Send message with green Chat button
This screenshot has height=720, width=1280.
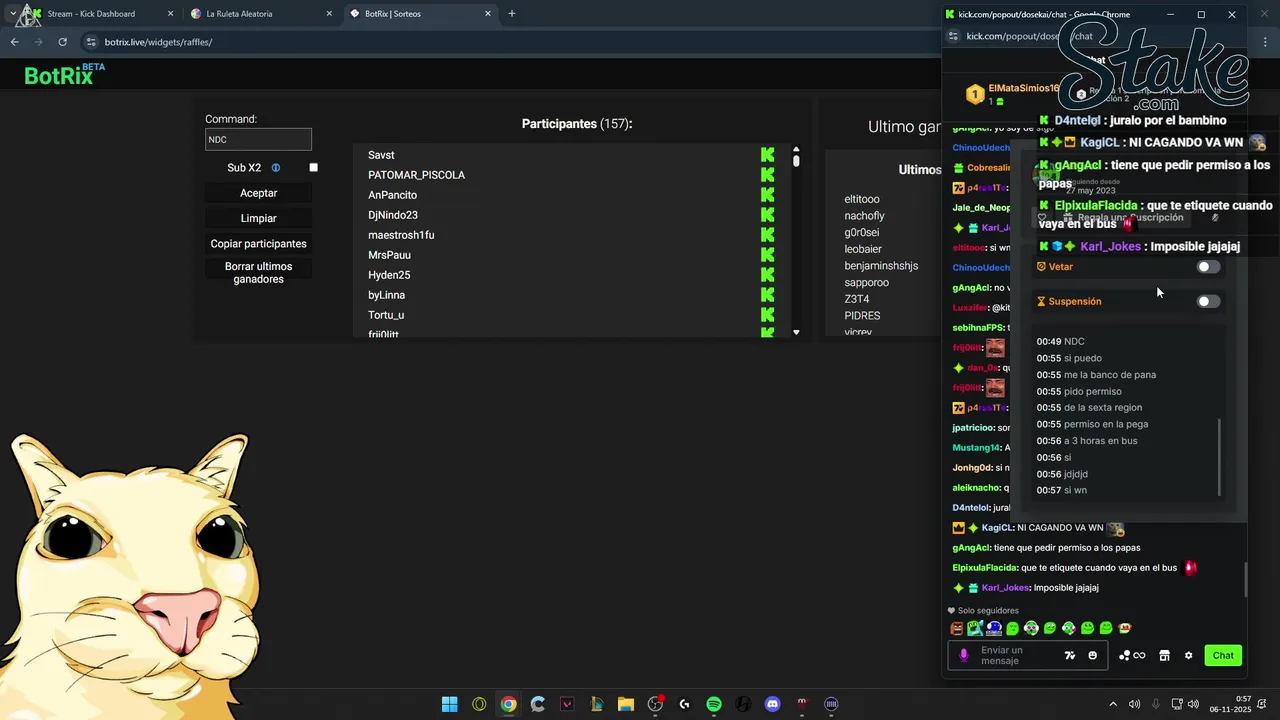(x=1223, y=655)
